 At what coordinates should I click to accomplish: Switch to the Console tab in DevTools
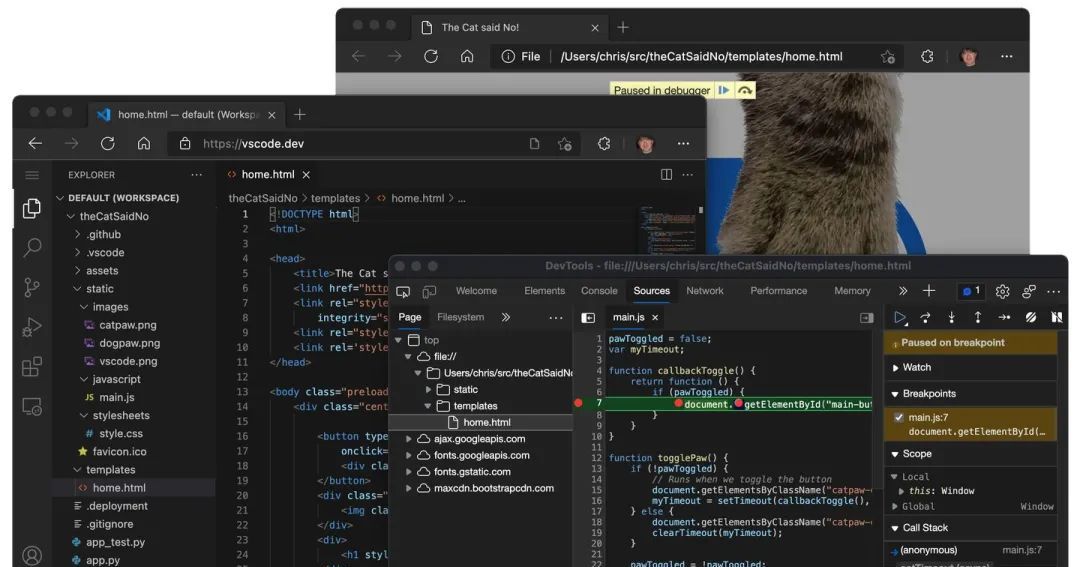pyautogui.click(x=599, y=291)
